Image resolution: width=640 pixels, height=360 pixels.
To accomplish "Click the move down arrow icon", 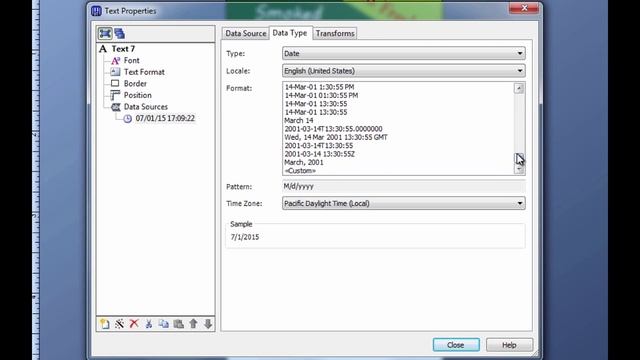I will [x=208, y=324].
